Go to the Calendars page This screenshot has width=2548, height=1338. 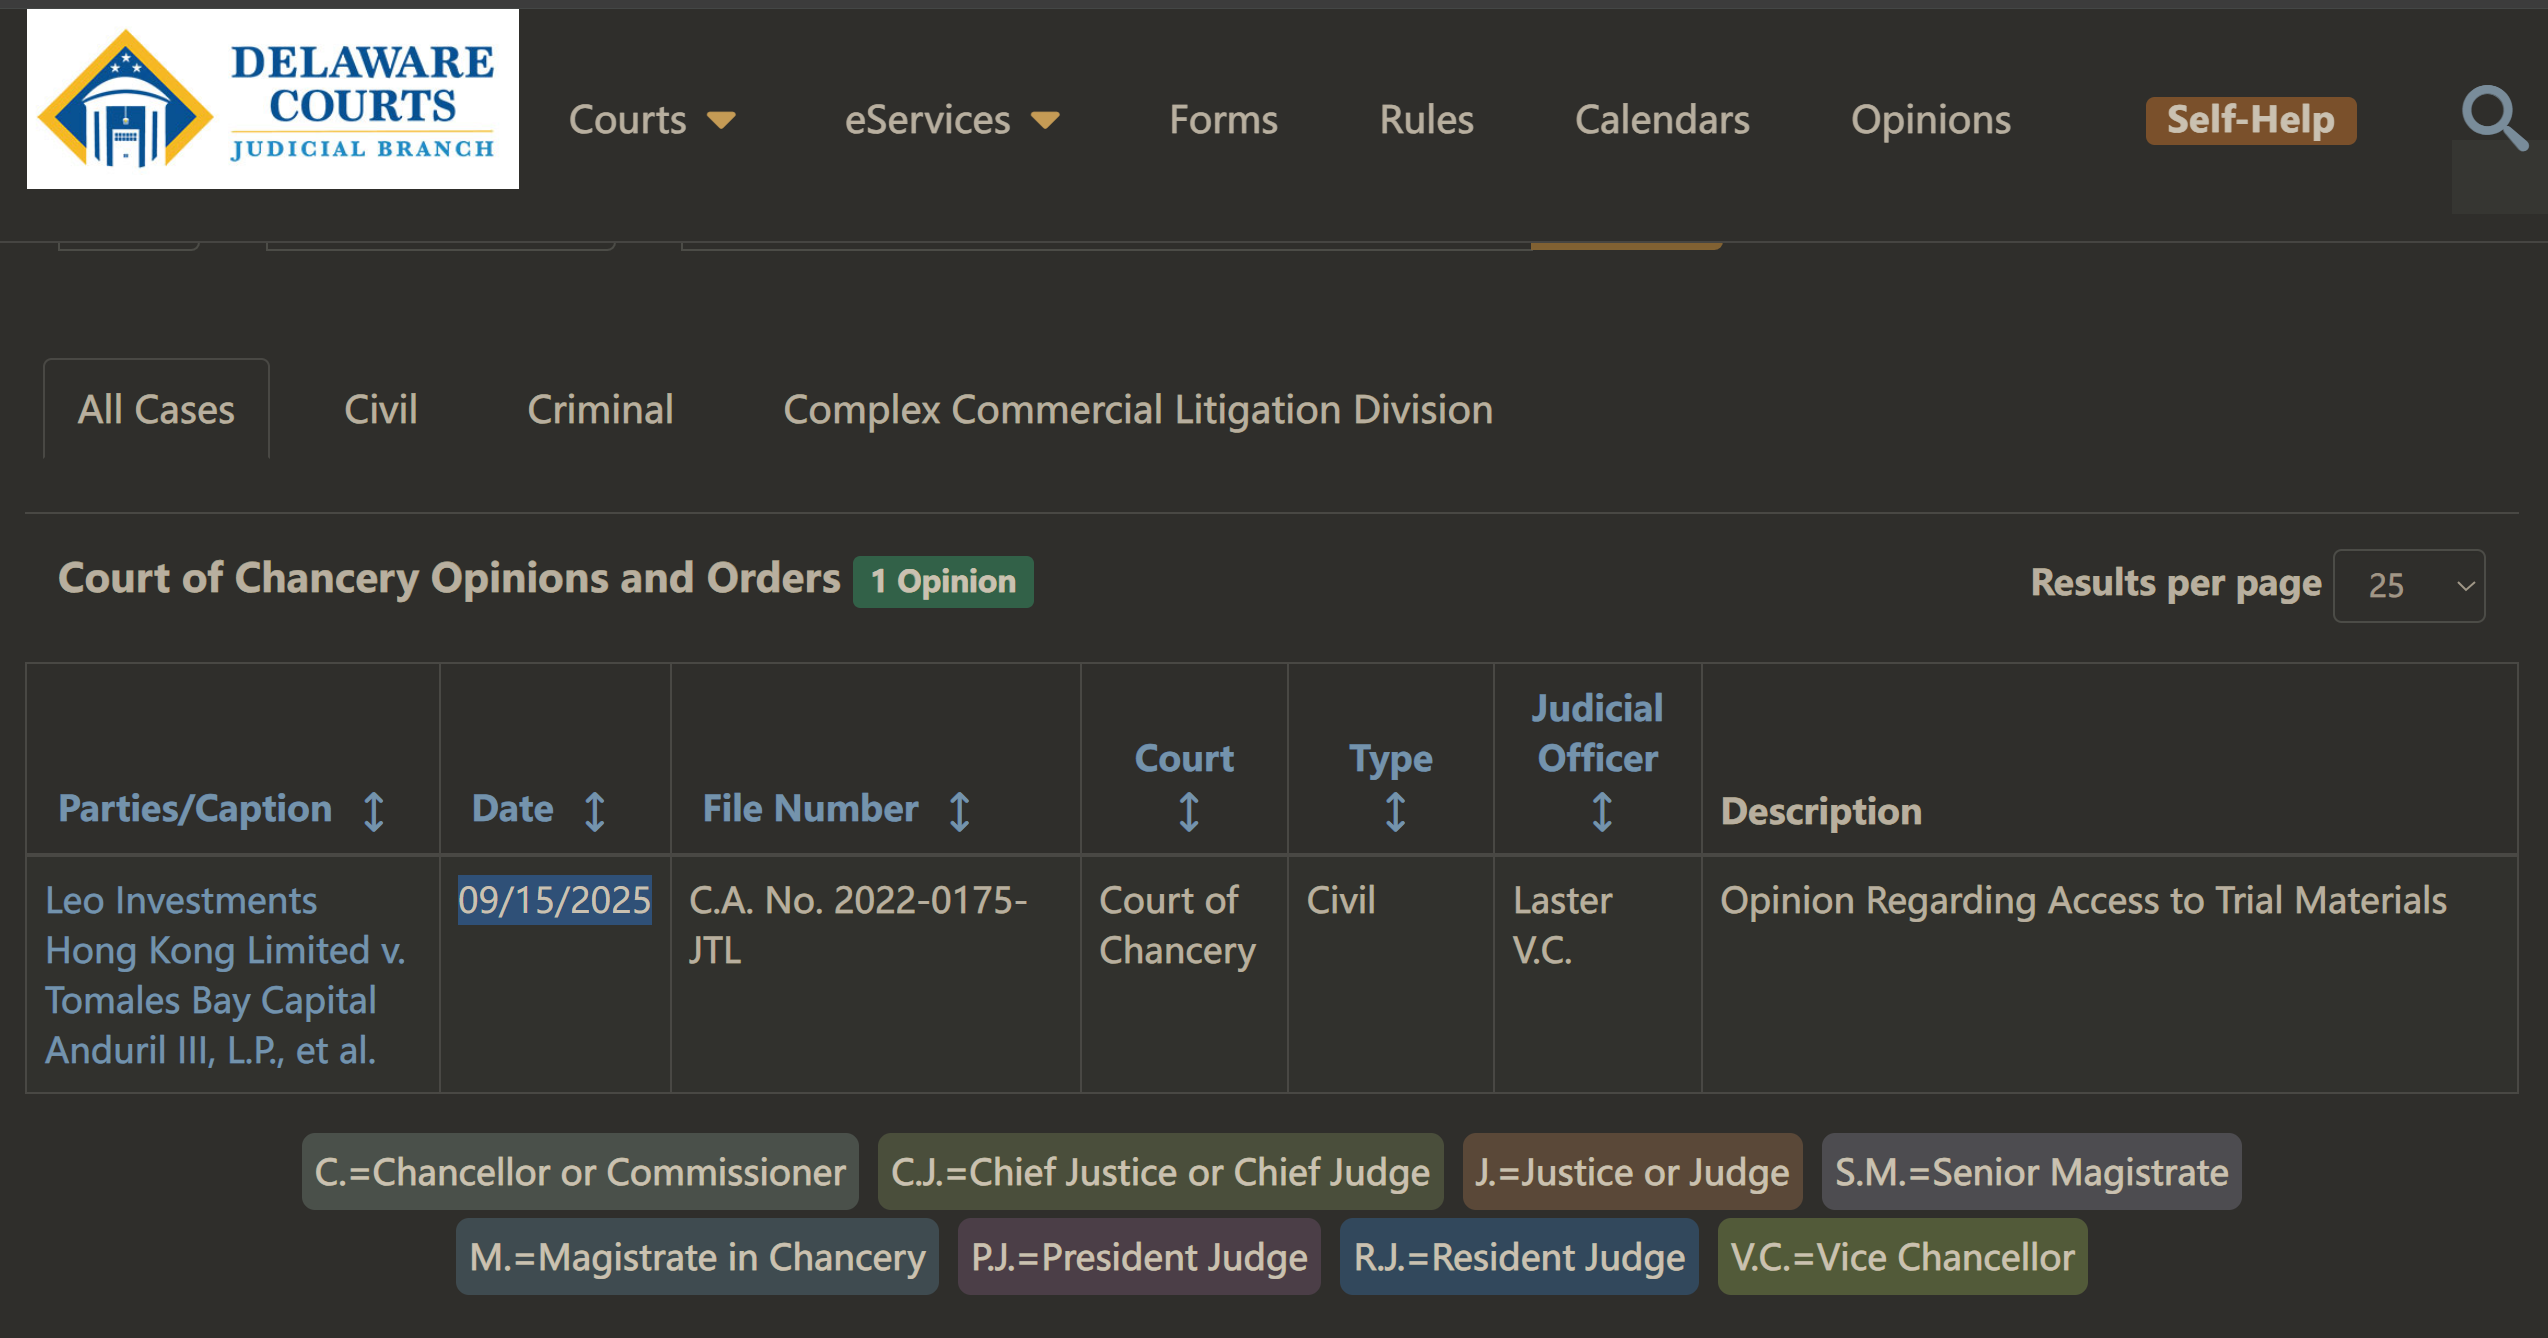pyautogui.click(x=1662, y=120)
